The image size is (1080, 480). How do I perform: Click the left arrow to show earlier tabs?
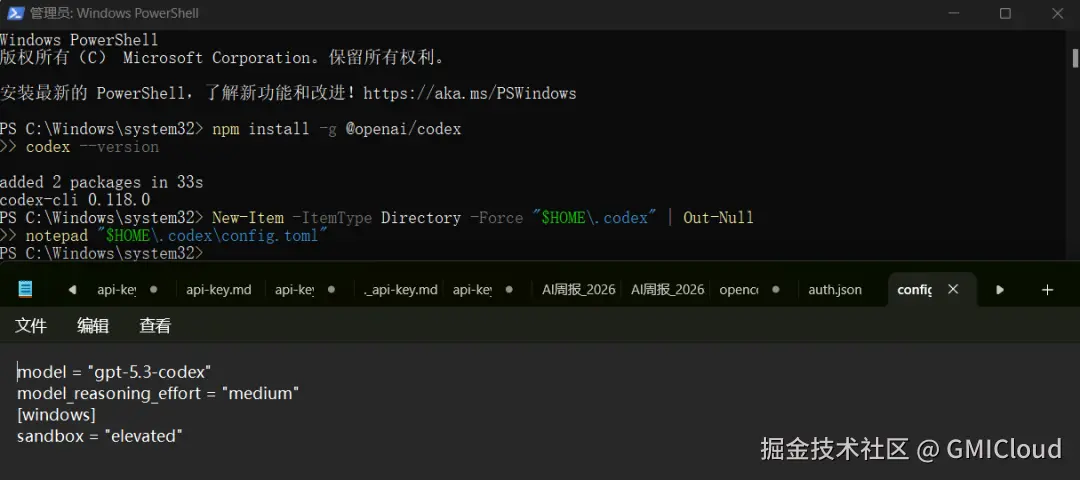[x=72, y=290]
